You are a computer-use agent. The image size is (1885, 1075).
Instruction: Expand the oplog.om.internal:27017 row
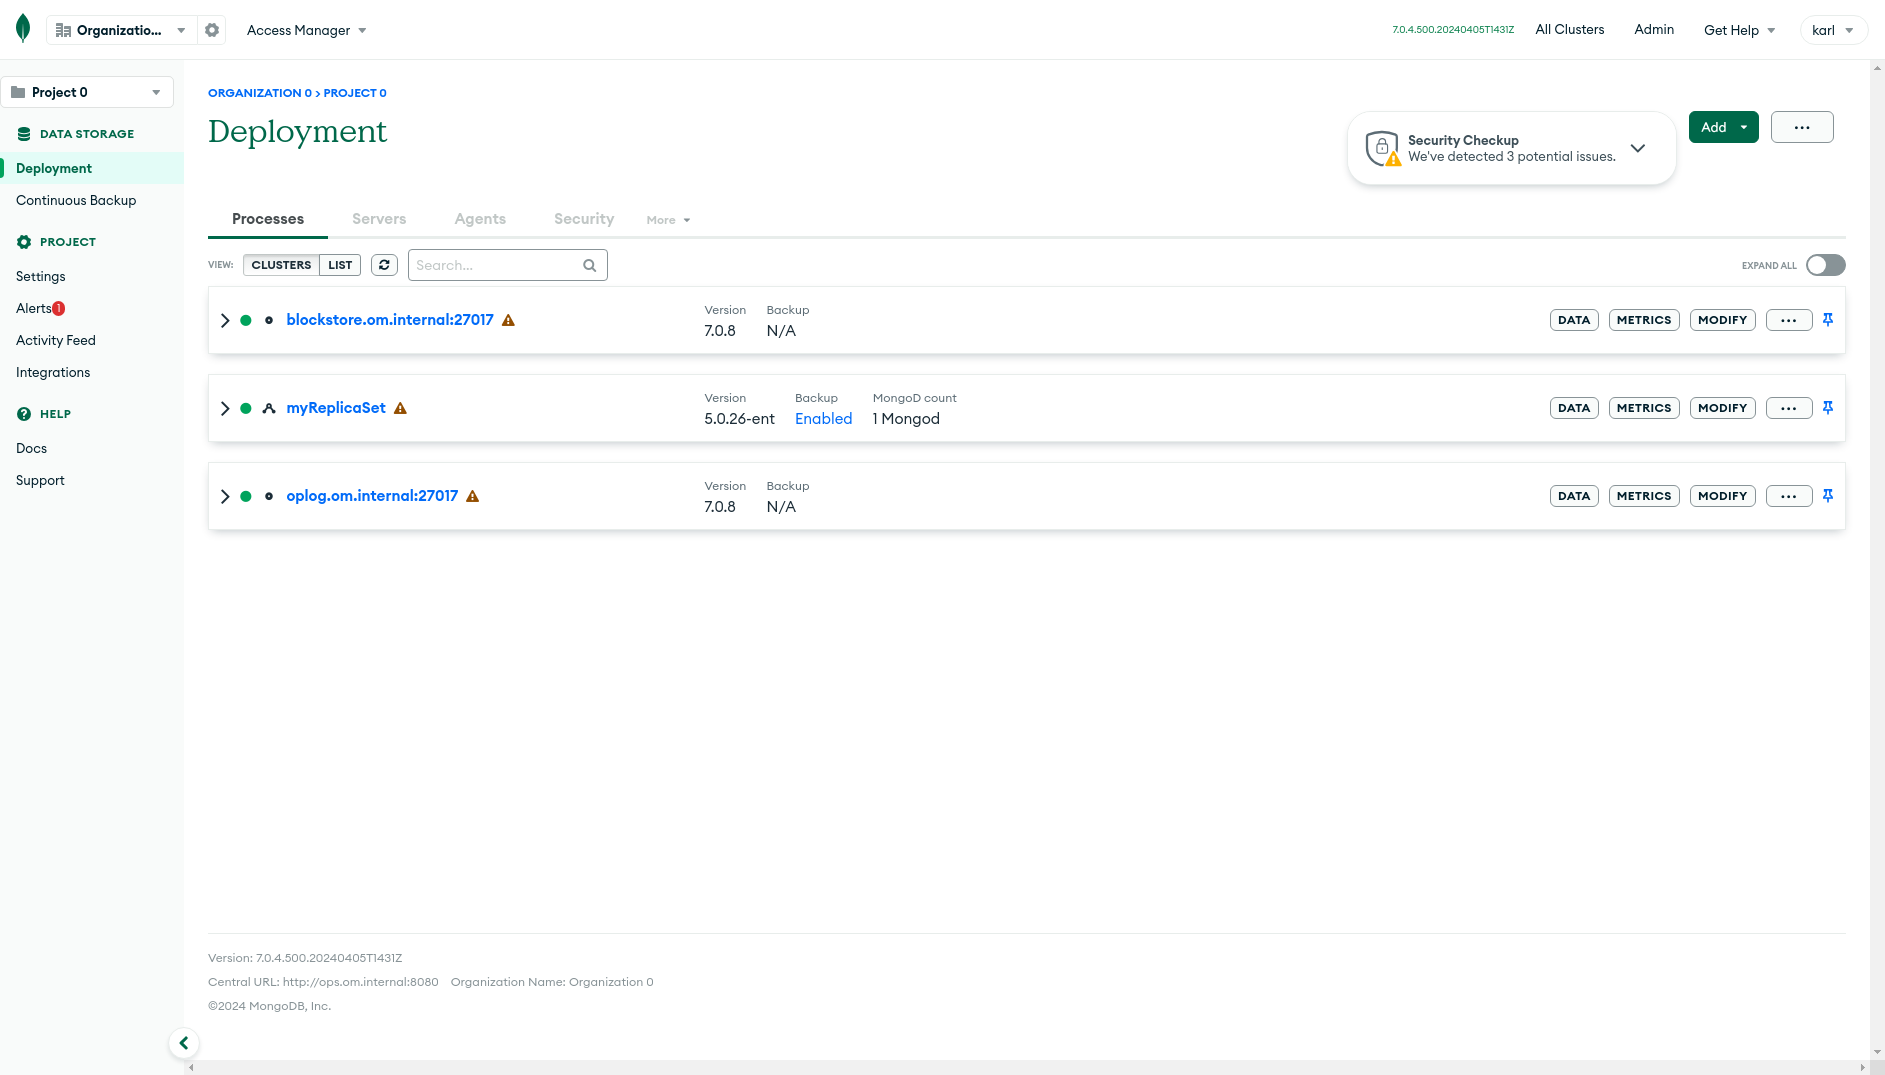click(225, 496)
